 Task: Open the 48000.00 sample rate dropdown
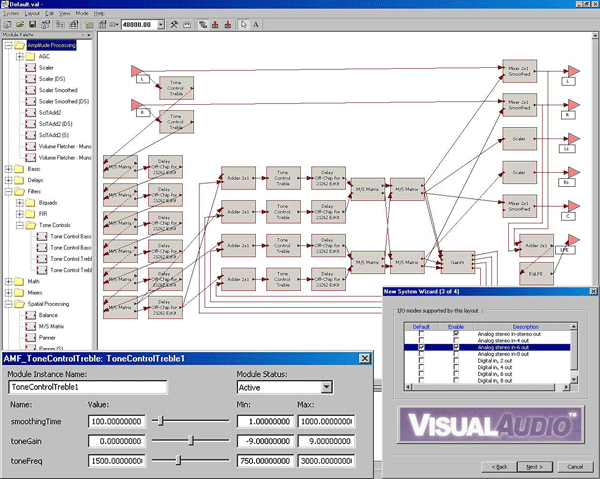pos(161,25)
